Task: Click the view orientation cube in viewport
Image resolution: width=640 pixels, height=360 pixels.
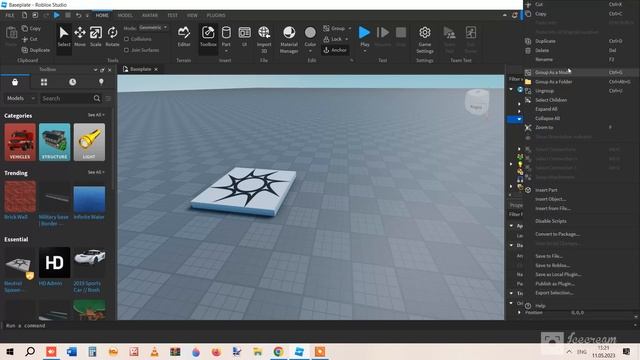Action: tap(476, 101)
